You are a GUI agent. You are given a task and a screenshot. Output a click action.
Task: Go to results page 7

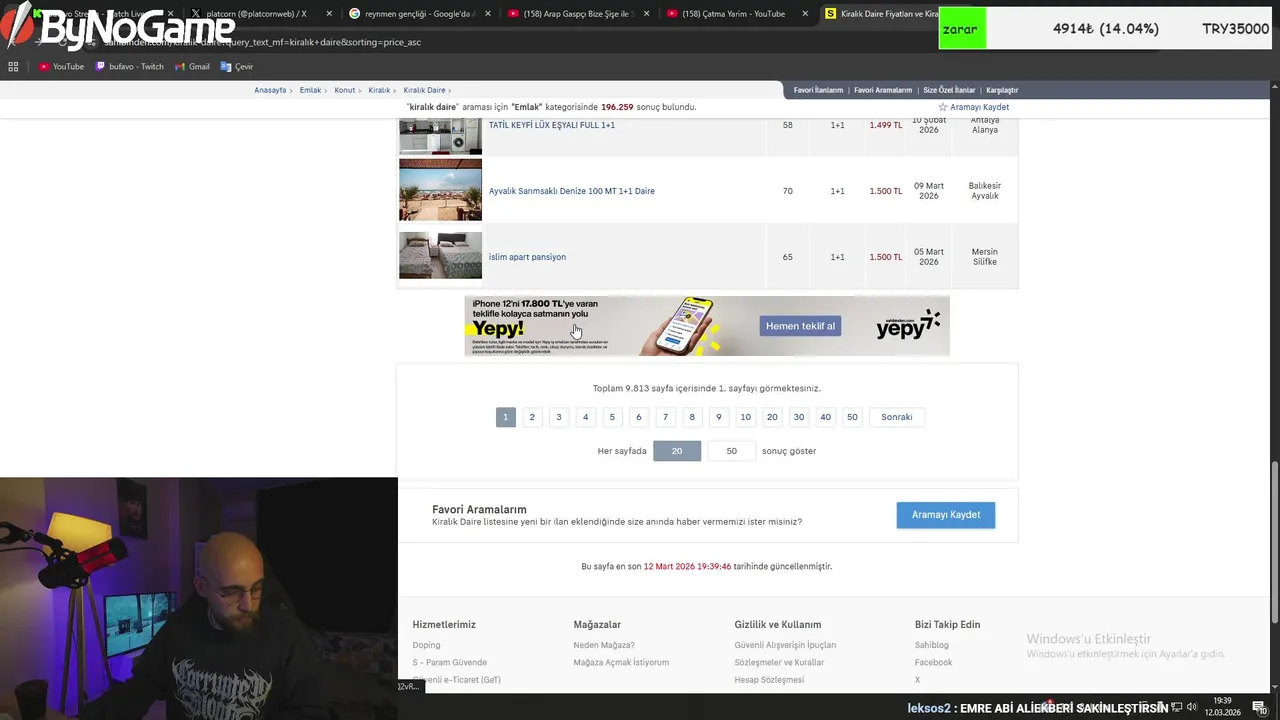666,417
